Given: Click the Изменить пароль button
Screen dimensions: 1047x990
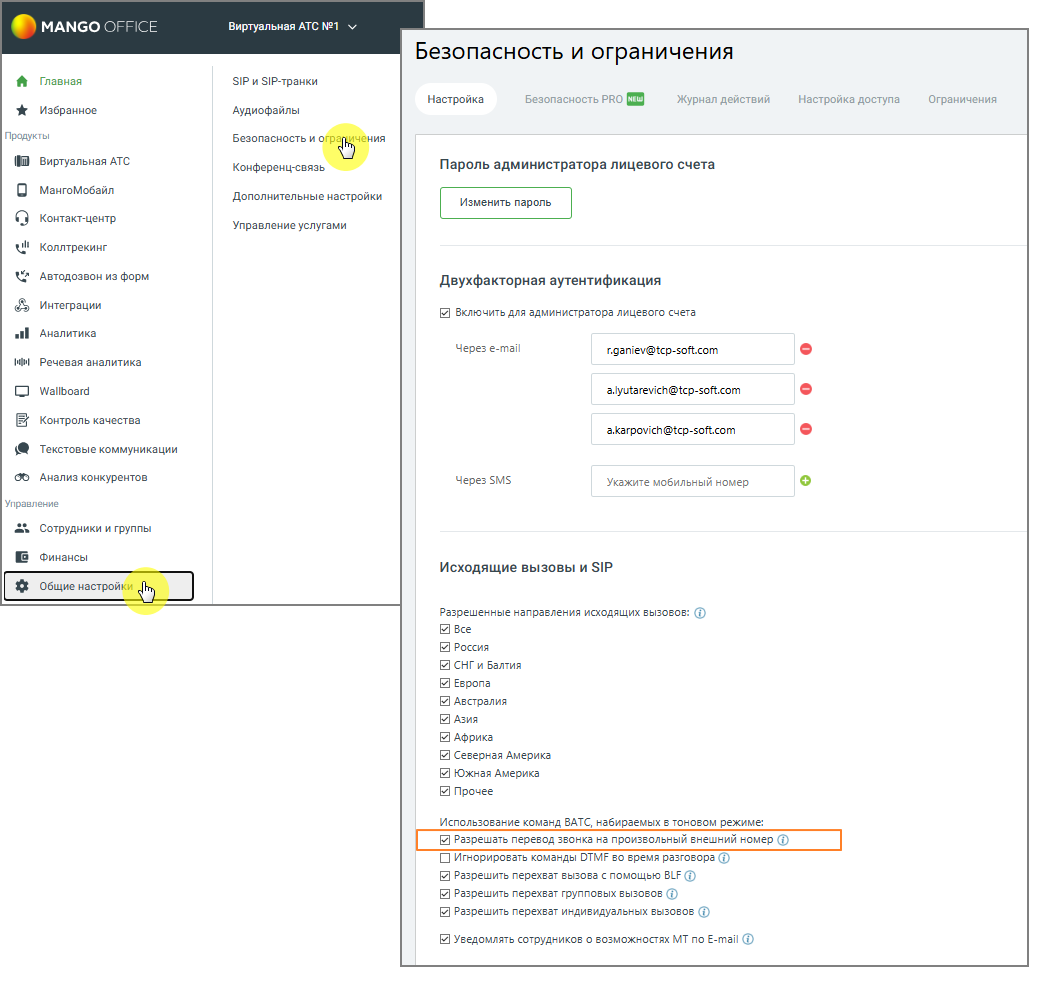Looking at the screenshot, I should click(506, 203).
